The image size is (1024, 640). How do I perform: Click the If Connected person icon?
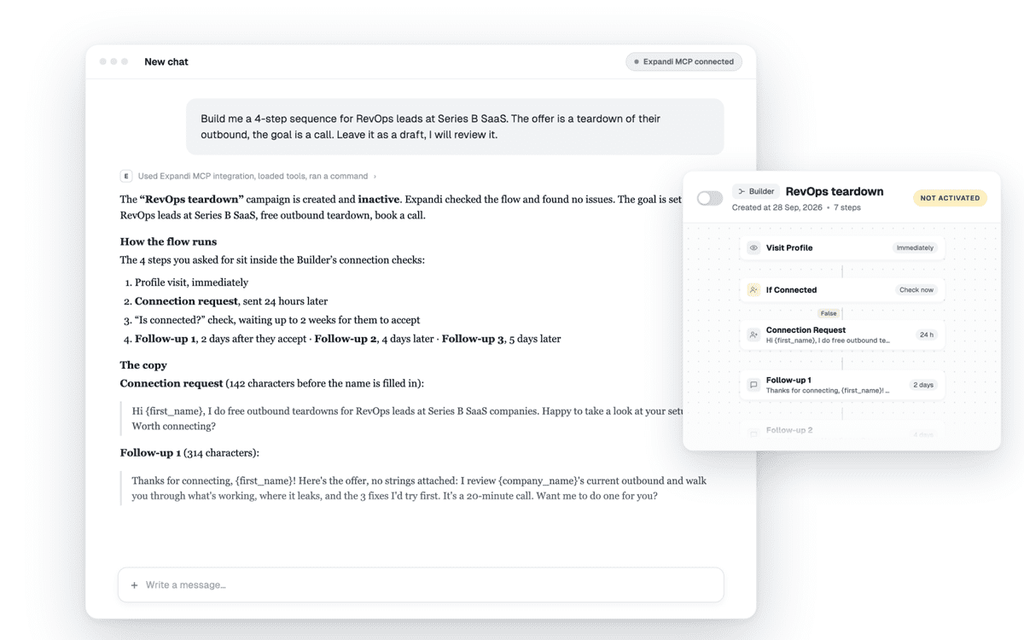[x=754, y=290]
